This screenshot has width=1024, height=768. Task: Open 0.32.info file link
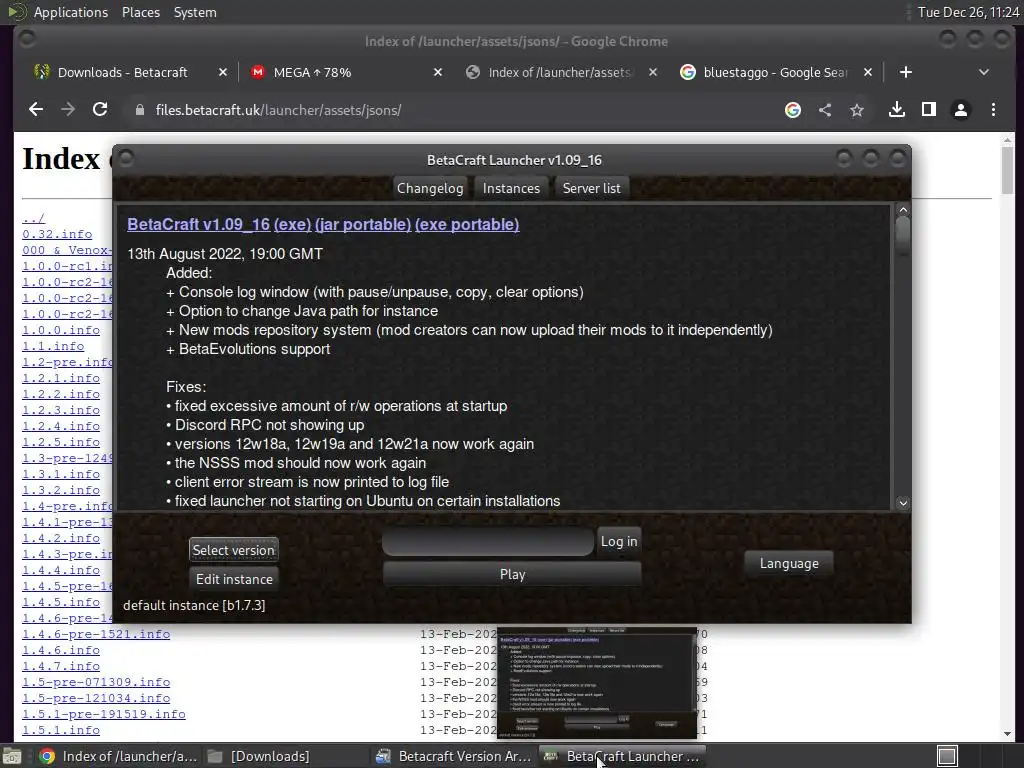click(x=57, y=234)
